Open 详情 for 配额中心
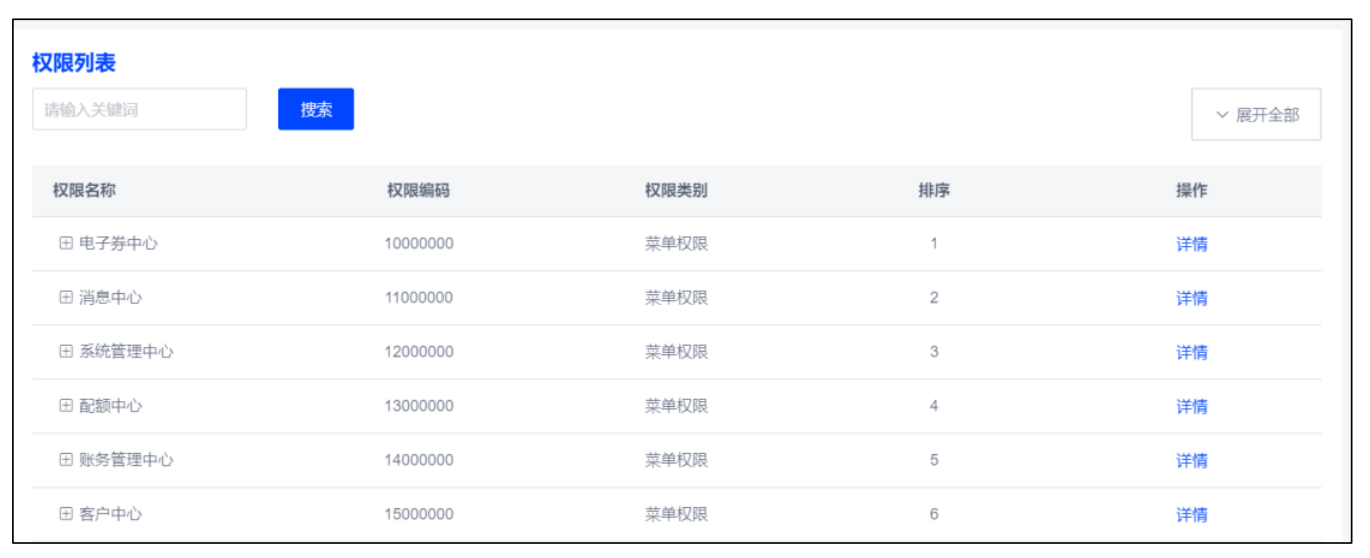The height and width of the screenshot is (558, 1370). tap(1191, 405)
